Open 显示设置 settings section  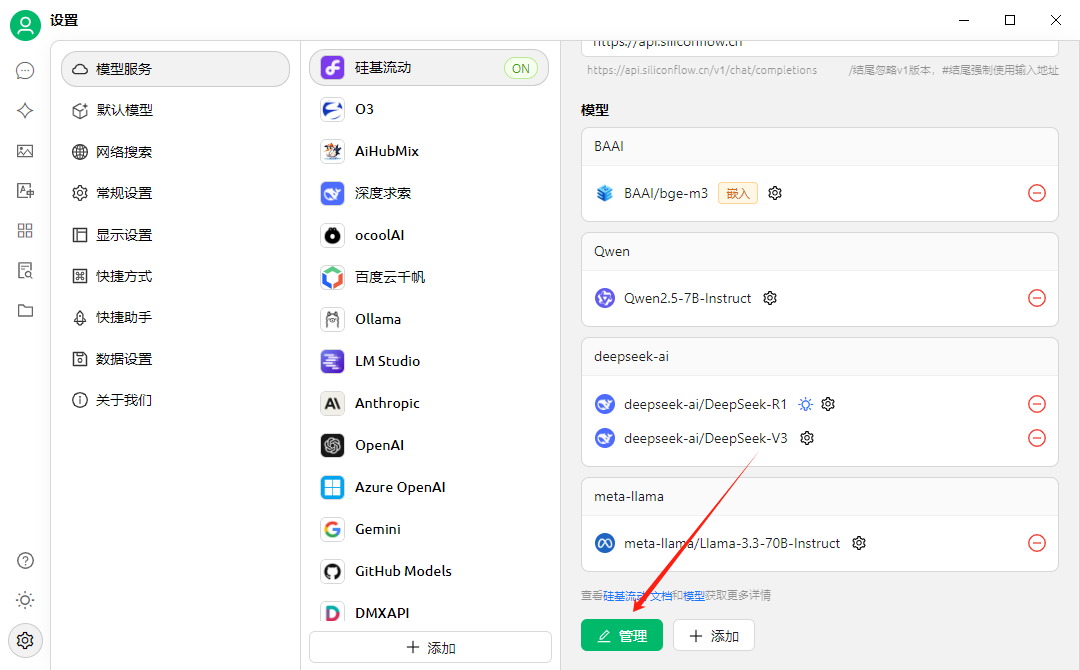click(x=176, y=235)
